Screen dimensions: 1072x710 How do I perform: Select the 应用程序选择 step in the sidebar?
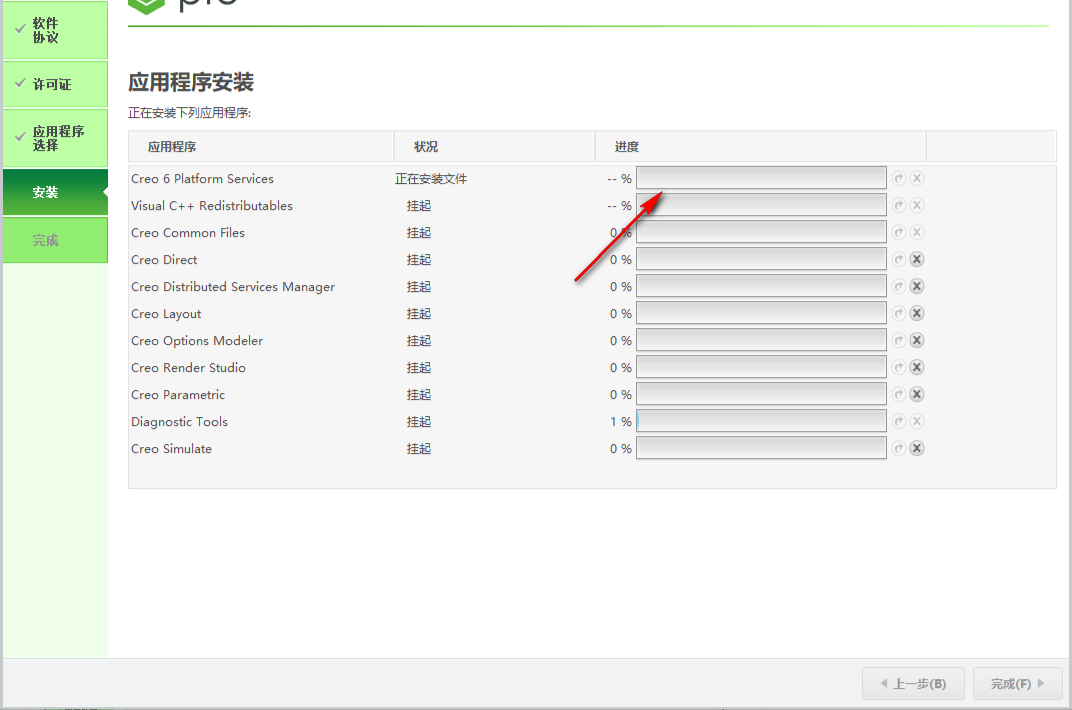pos(55,138)
